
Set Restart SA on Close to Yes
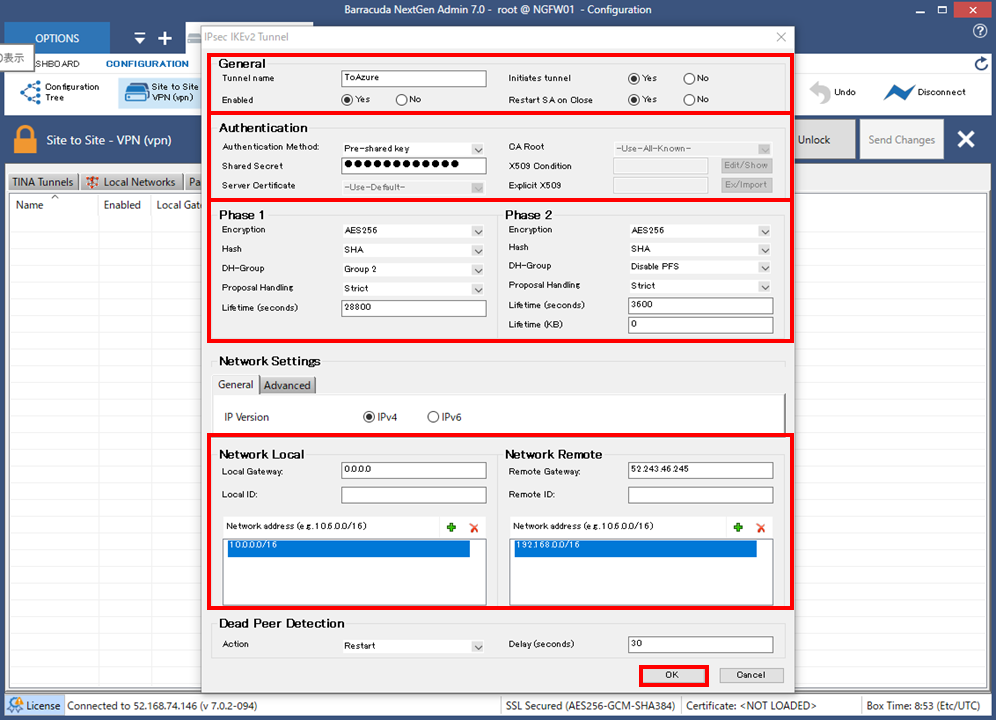pyautogui.click(x=633, y=100)
